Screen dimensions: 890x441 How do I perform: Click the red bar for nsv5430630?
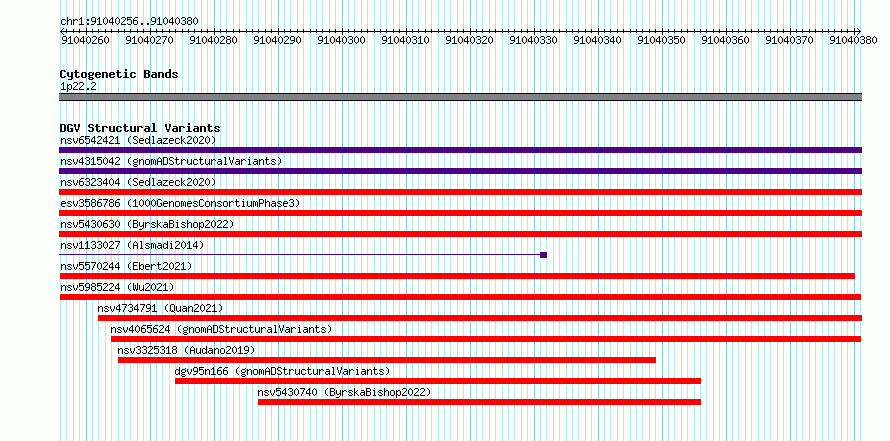(460, 234)
